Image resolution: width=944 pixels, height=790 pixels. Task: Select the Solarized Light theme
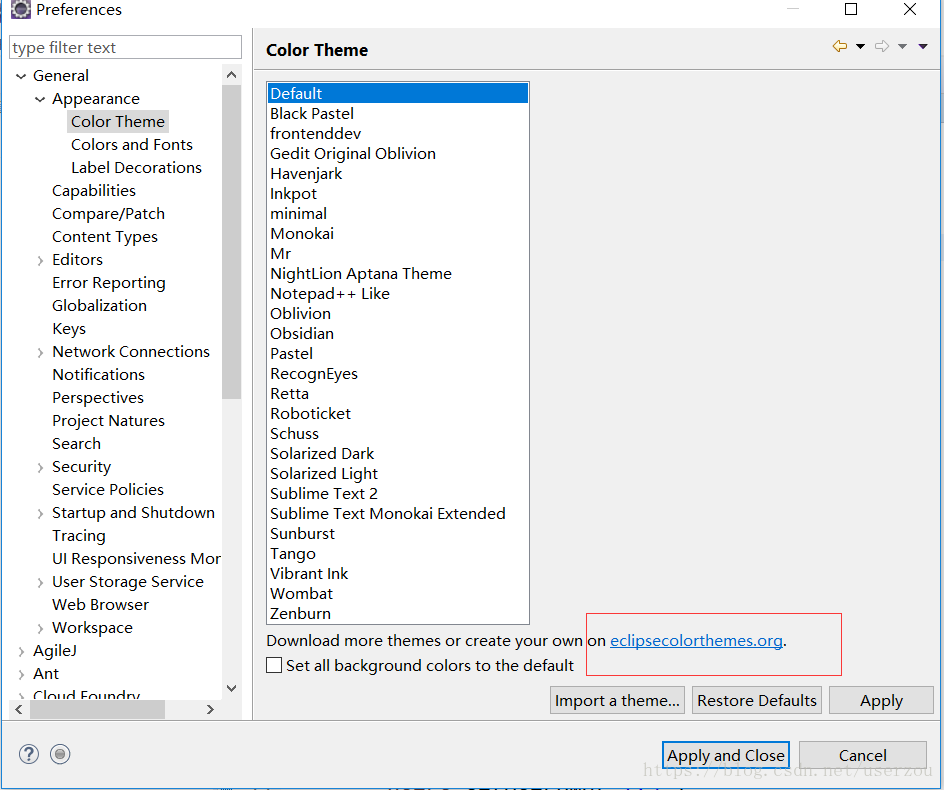[x=398, y=473]
